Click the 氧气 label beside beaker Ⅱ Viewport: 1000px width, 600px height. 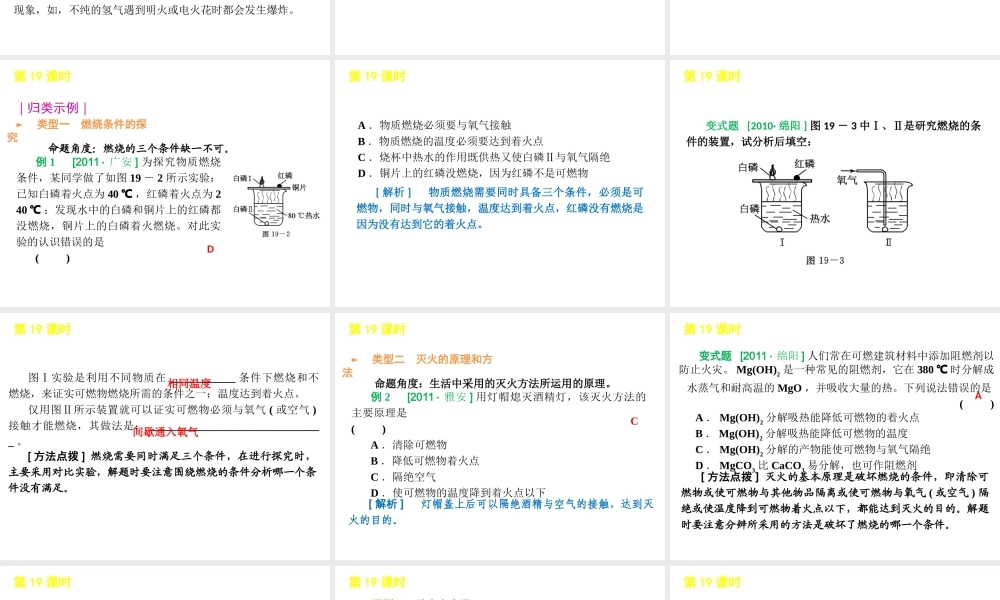pos(847,180)
